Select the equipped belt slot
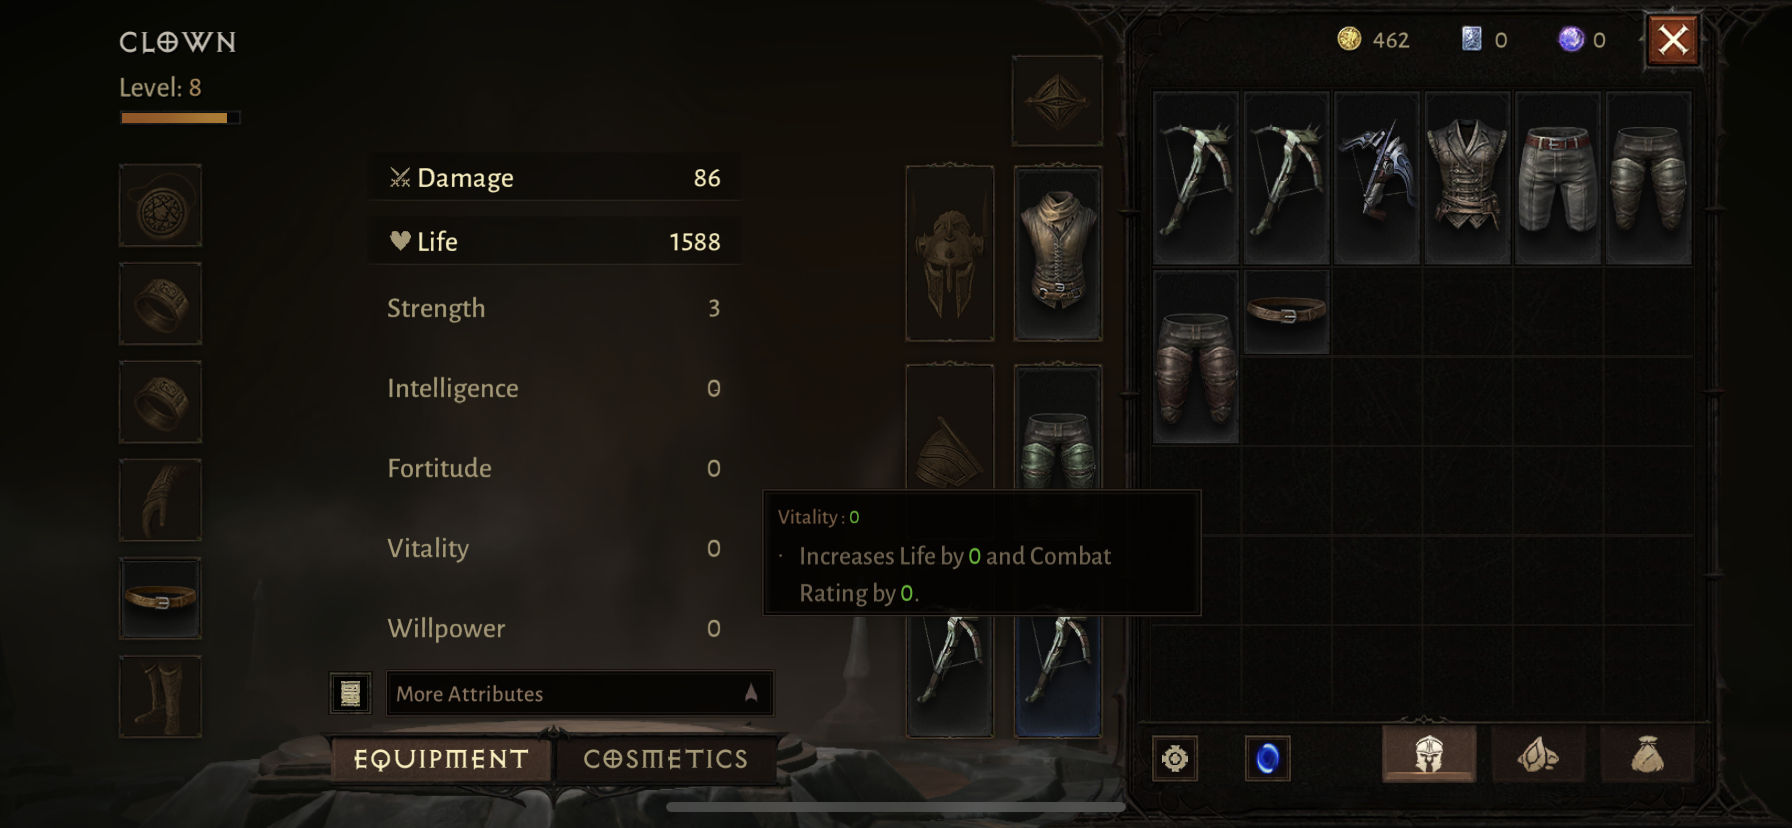Screen dimensions: 1792x828 pyautogui.click(x=160, y=598)
